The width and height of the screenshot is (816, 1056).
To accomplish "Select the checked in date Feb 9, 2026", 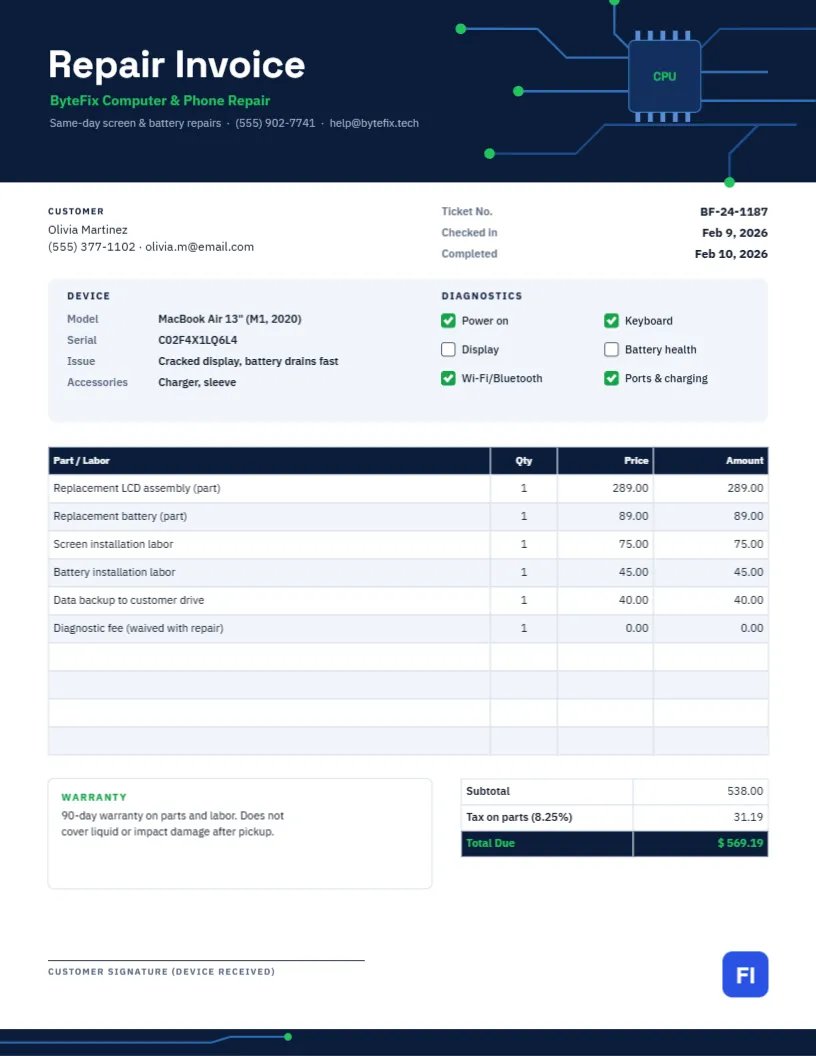I will [735, 232].
